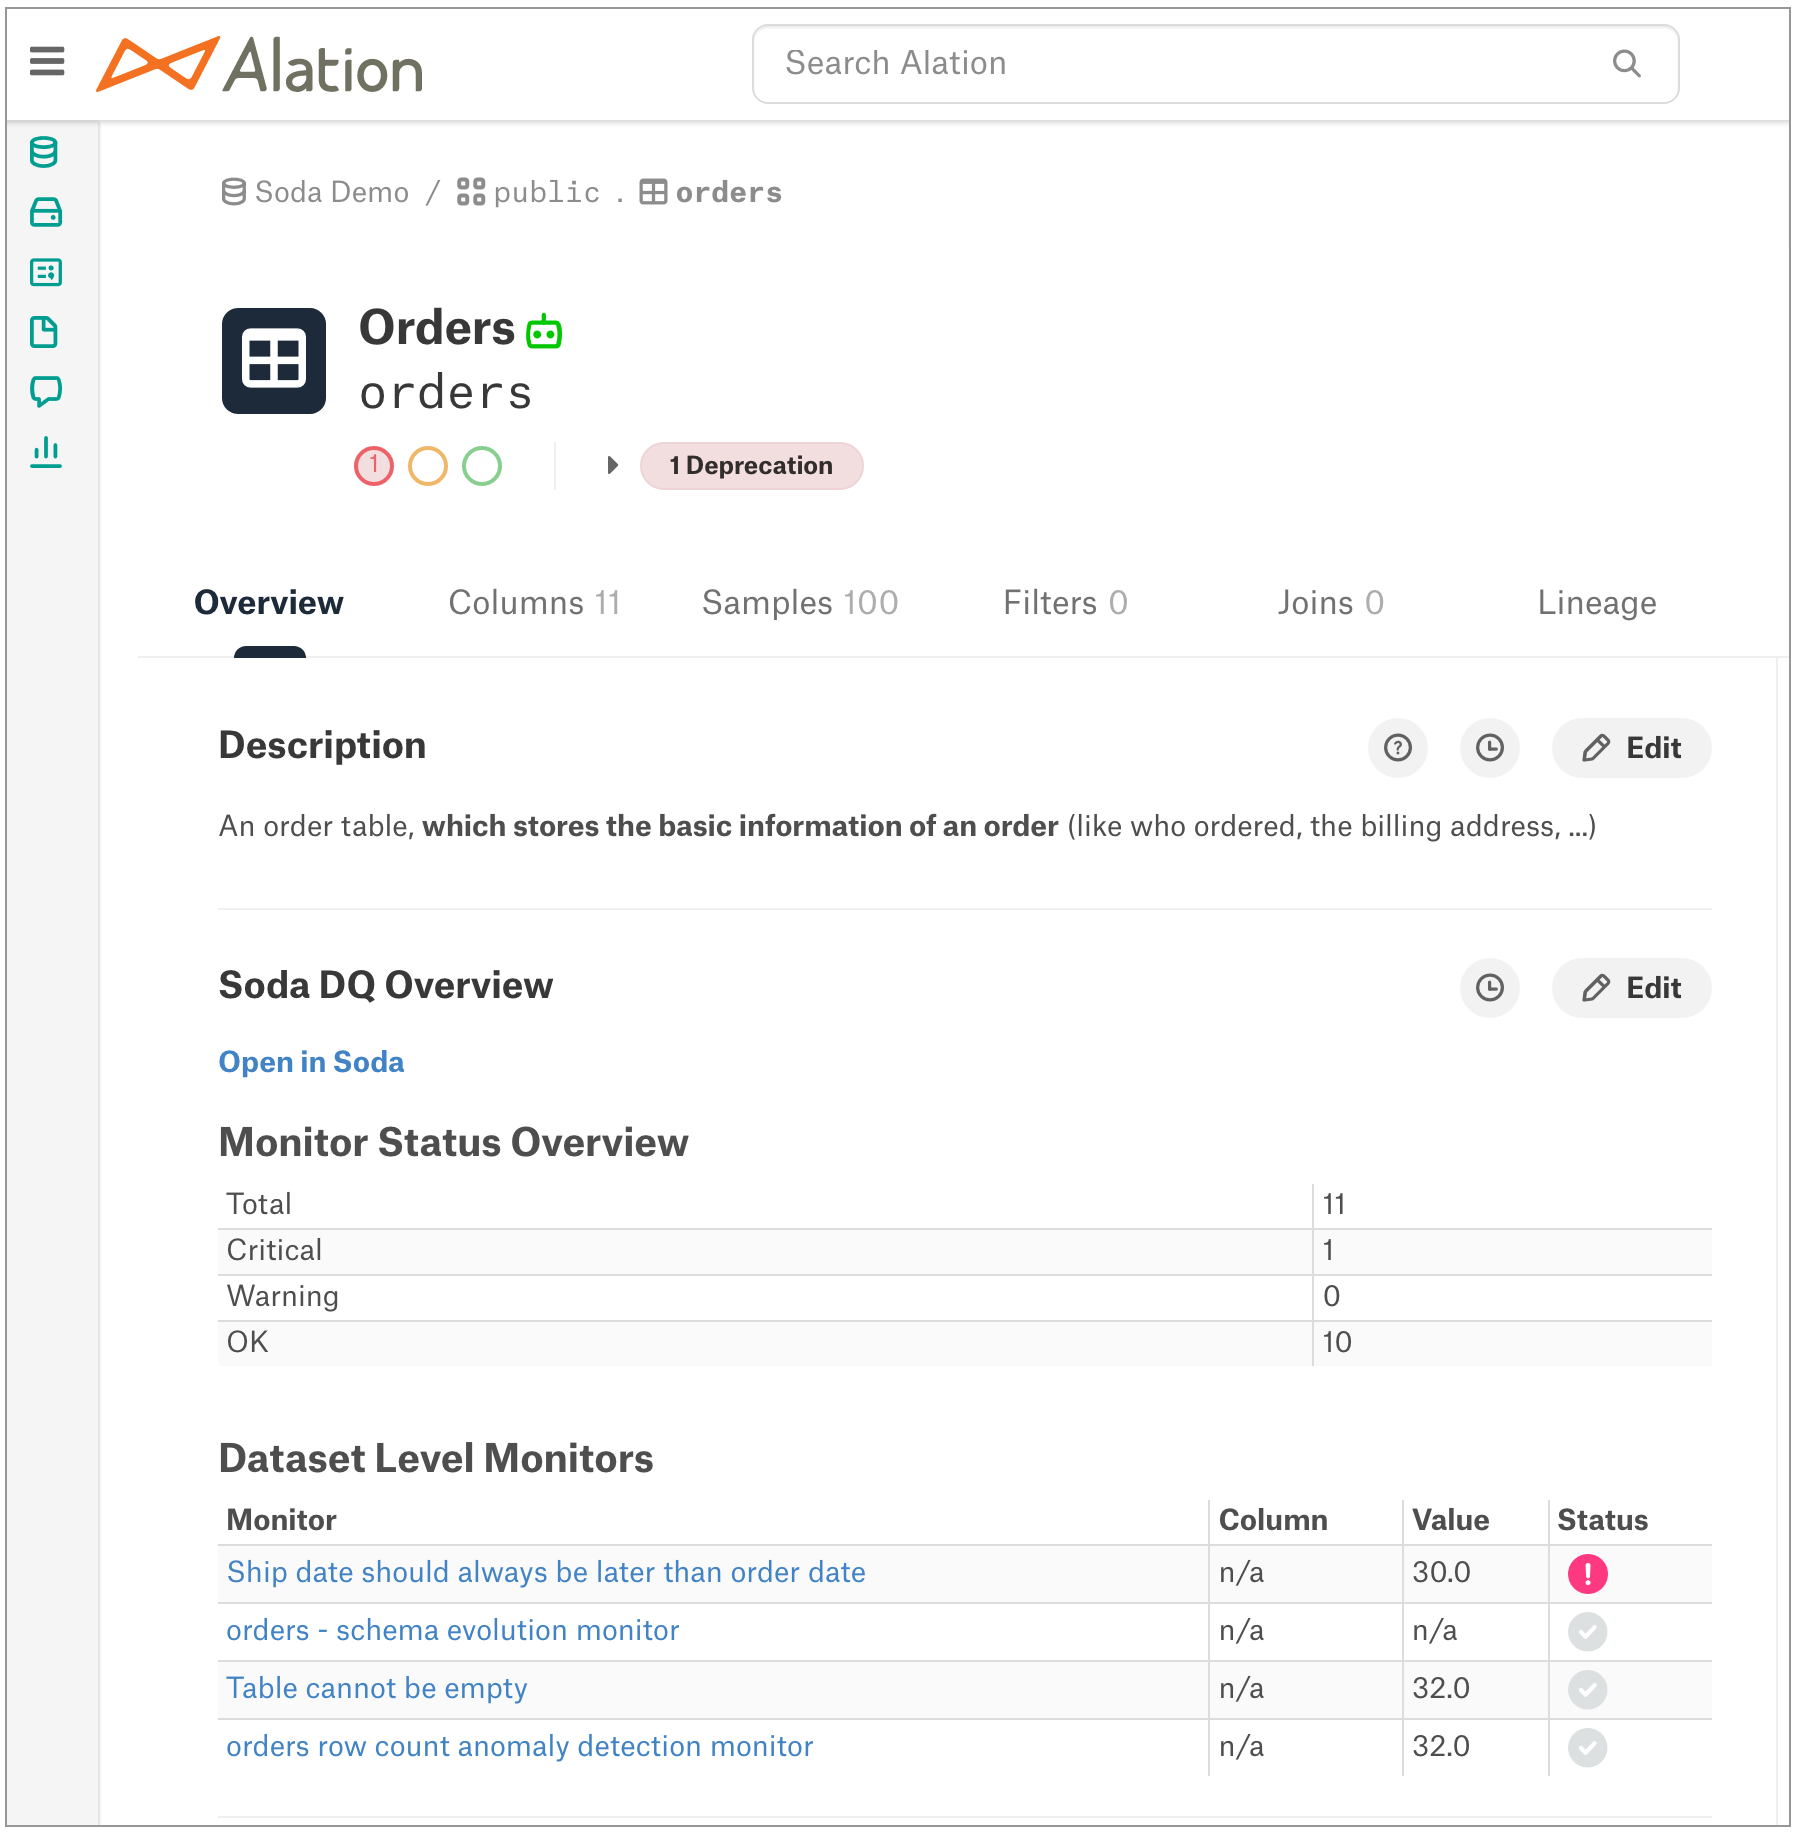Screen dimensions: 1800x1842
Task: Open the file systems sidebar icon
Action: click(45, 212)
